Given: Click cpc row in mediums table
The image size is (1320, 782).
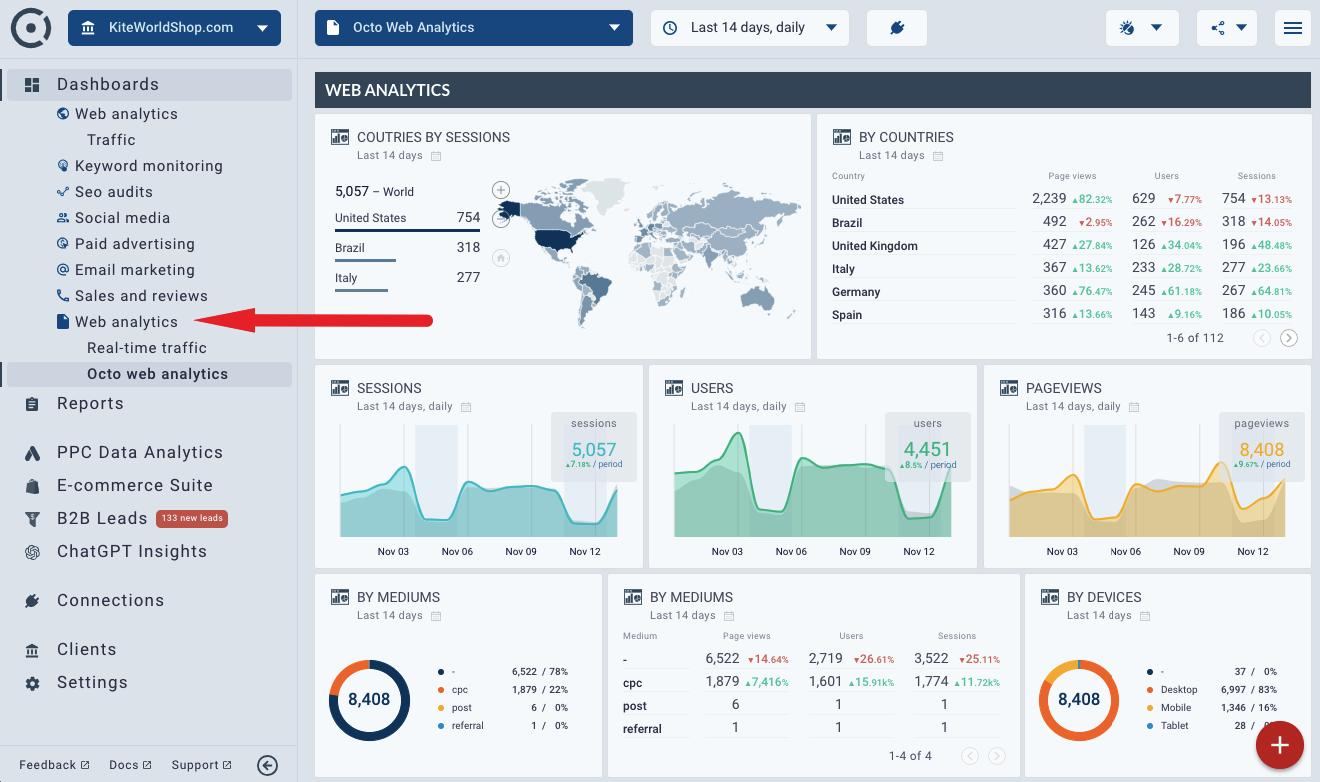Looking at the screenshot, I should pos(812,682).
